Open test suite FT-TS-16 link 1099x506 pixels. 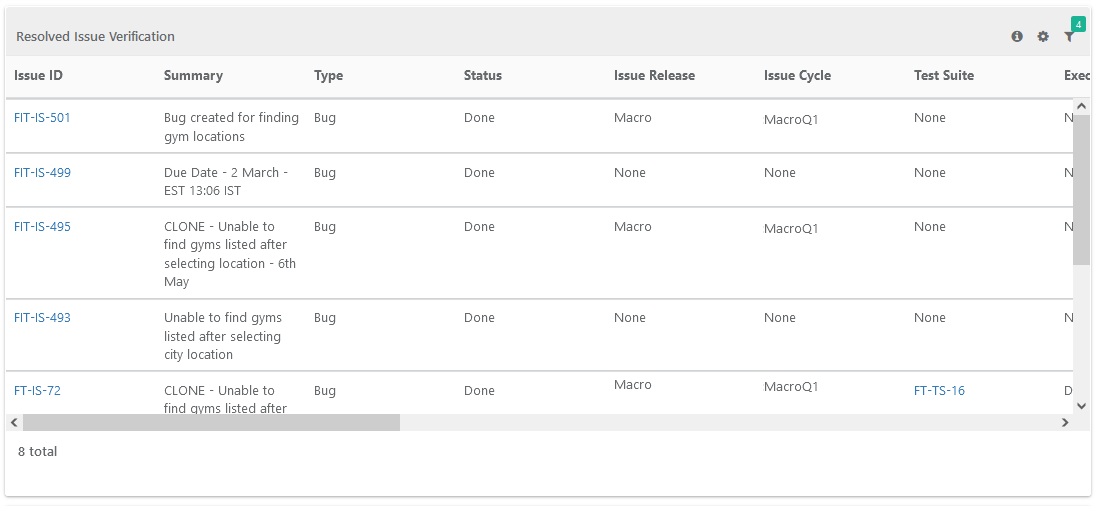(939, 391)
